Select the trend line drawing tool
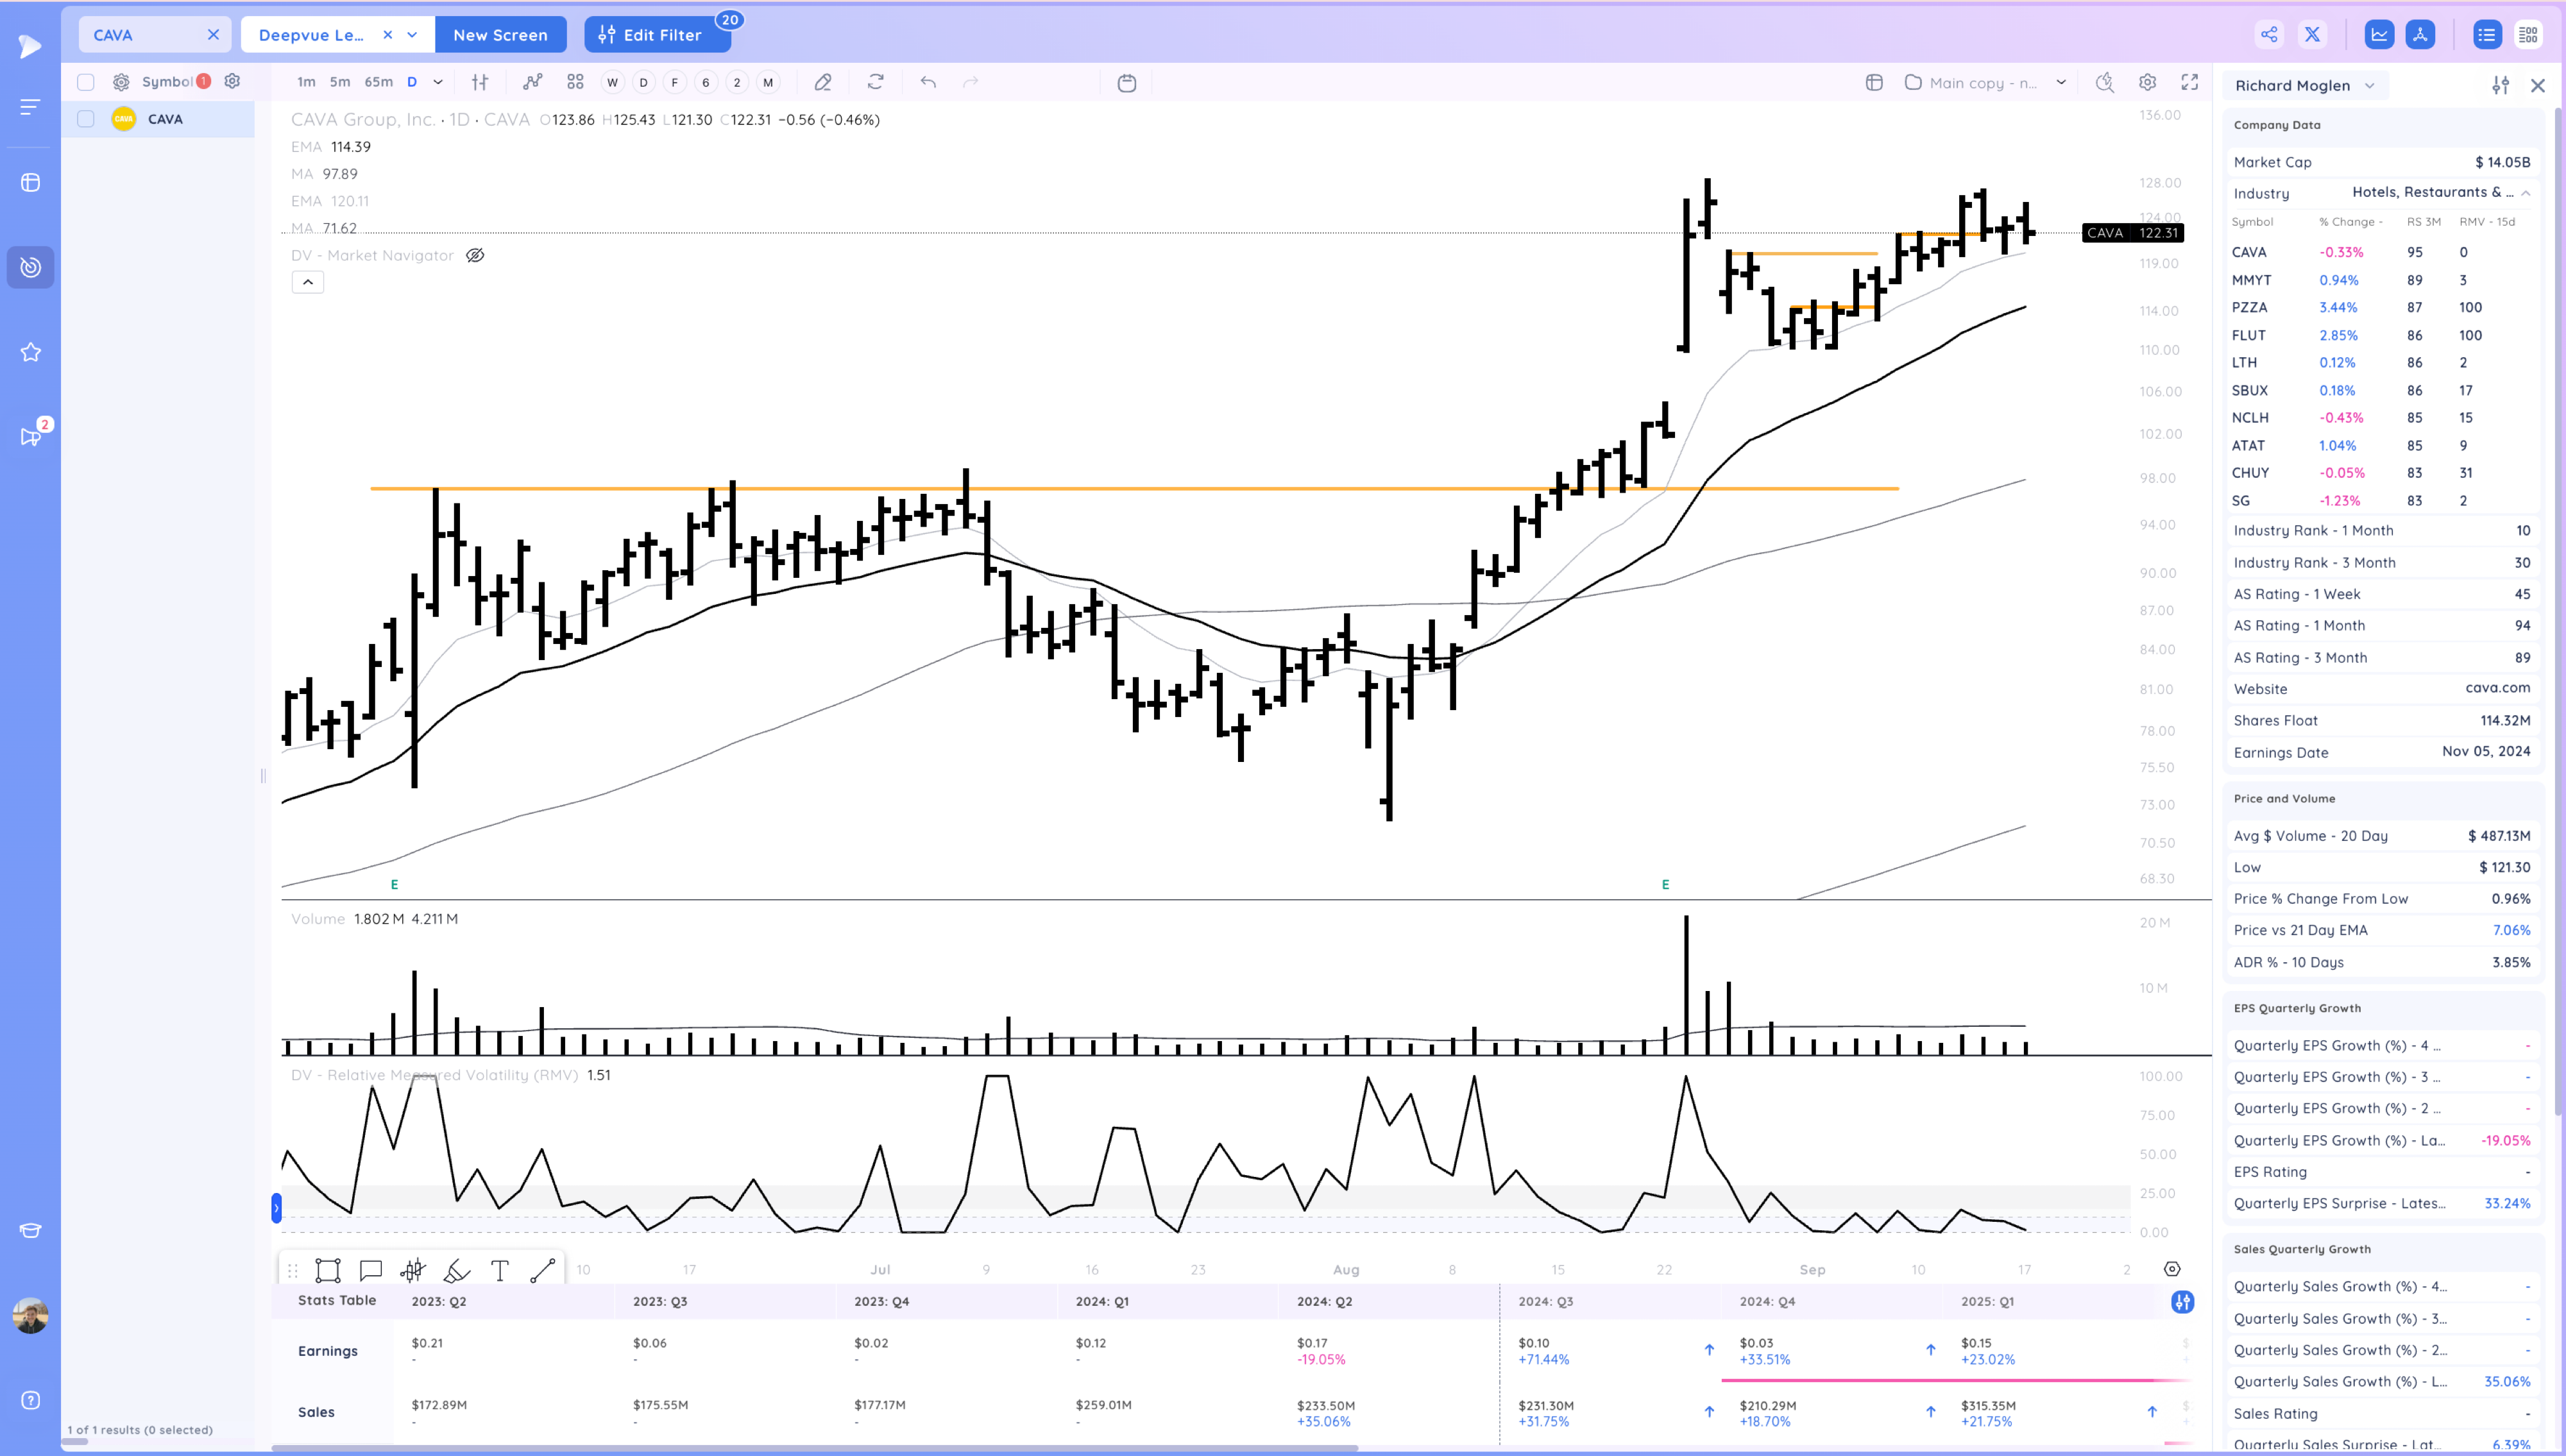 coord(542,1270)
